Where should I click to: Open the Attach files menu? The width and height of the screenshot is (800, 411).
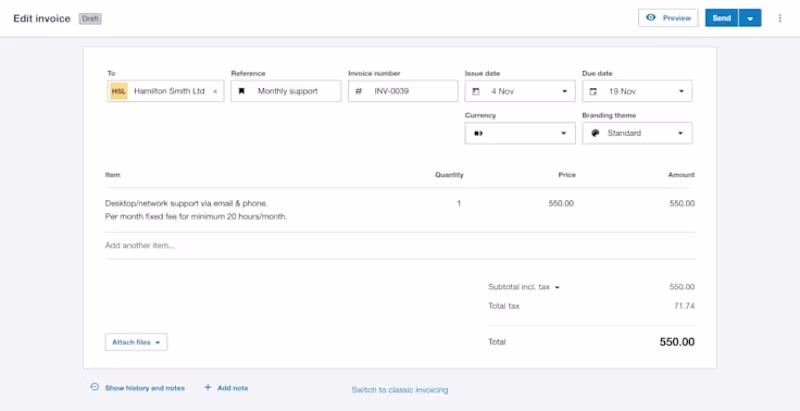click(136, 342)
